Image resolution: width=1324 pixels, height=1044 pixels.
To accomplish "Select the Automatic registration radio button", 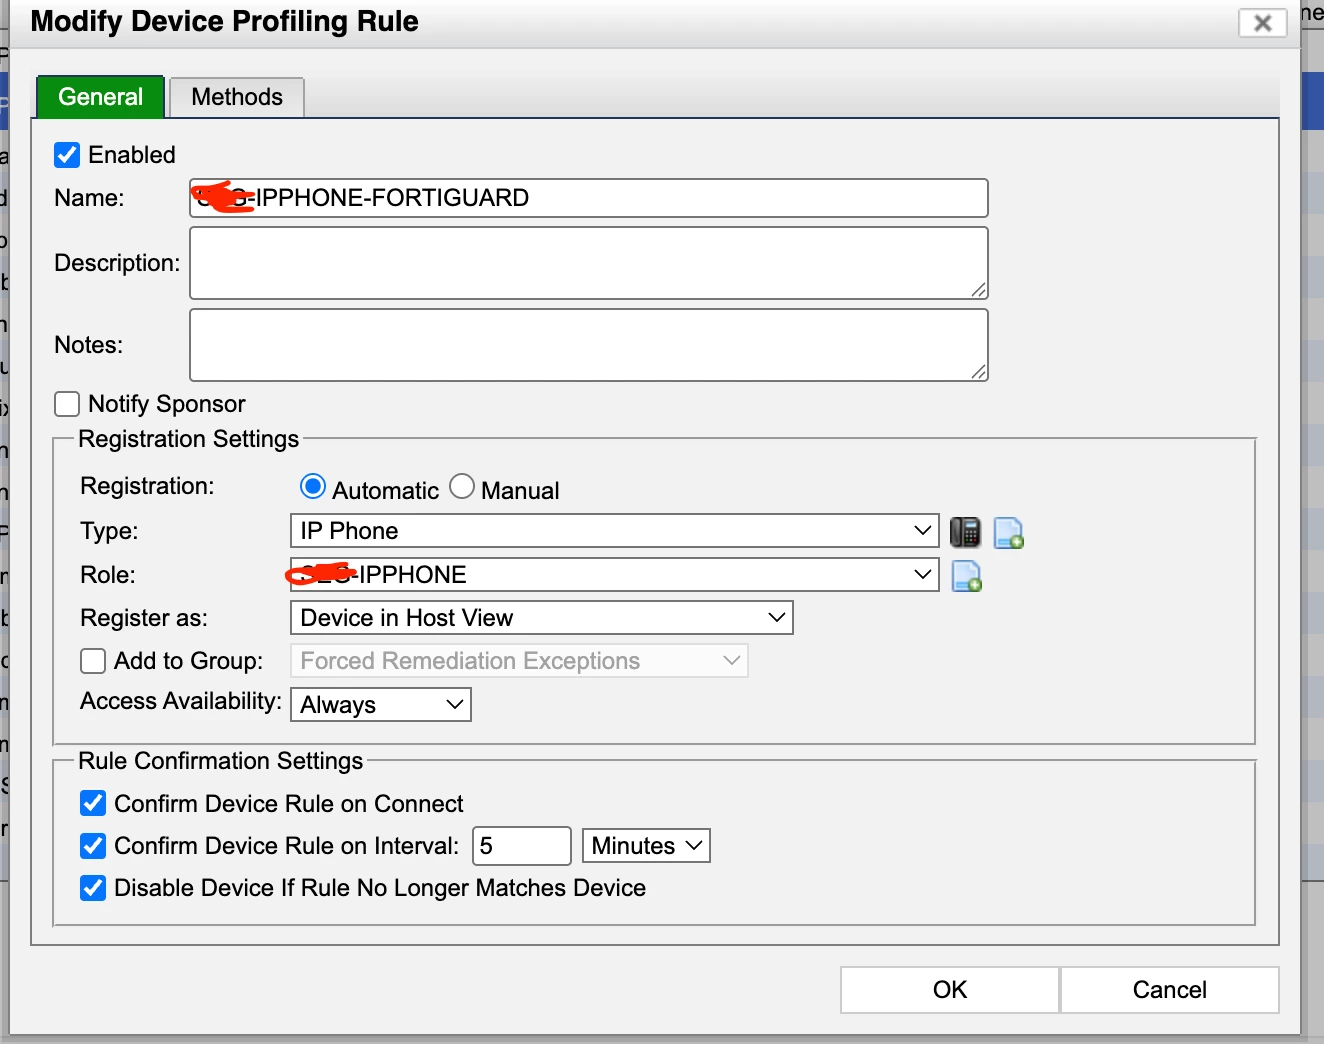I will [313, 487].
